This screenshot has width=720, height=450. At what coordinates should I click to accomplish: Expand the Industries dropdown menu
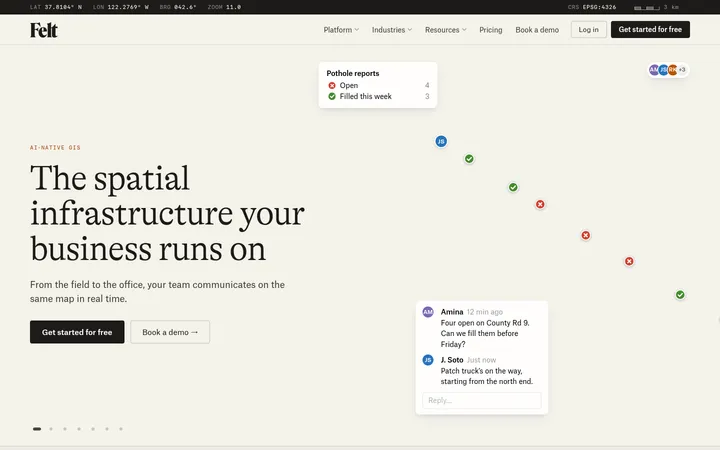pos(392,30)
